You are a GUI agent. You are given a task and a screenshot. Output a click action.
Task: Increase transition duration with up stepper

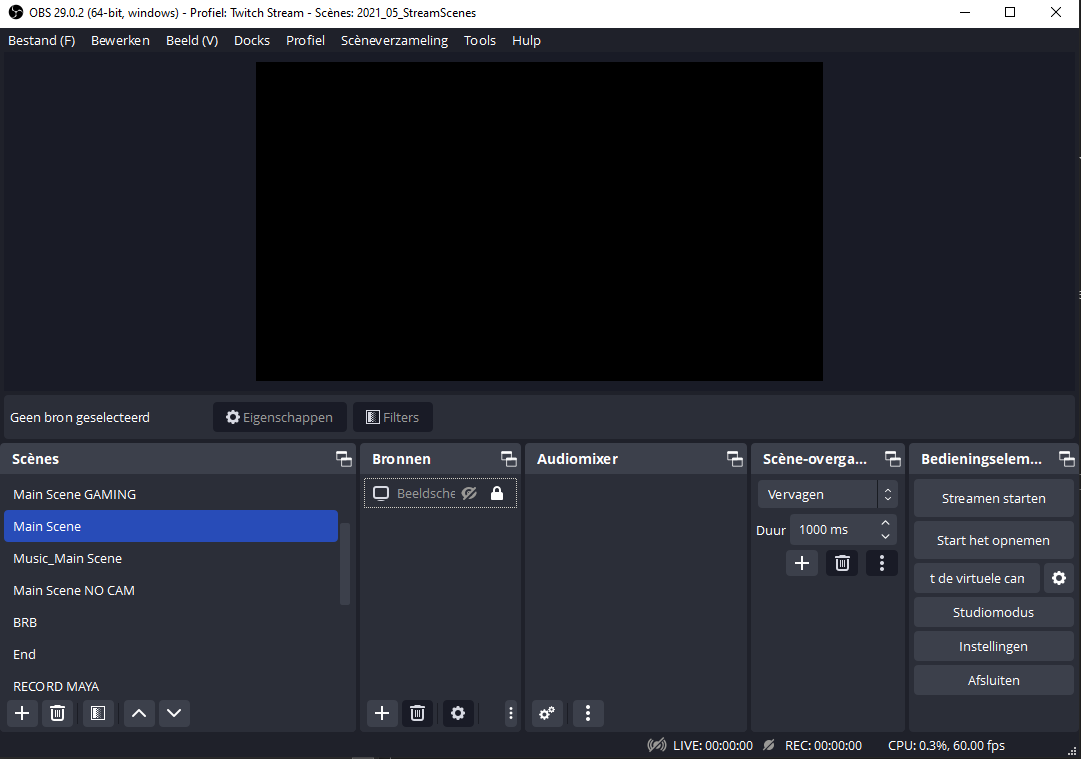tap(885, 523)
